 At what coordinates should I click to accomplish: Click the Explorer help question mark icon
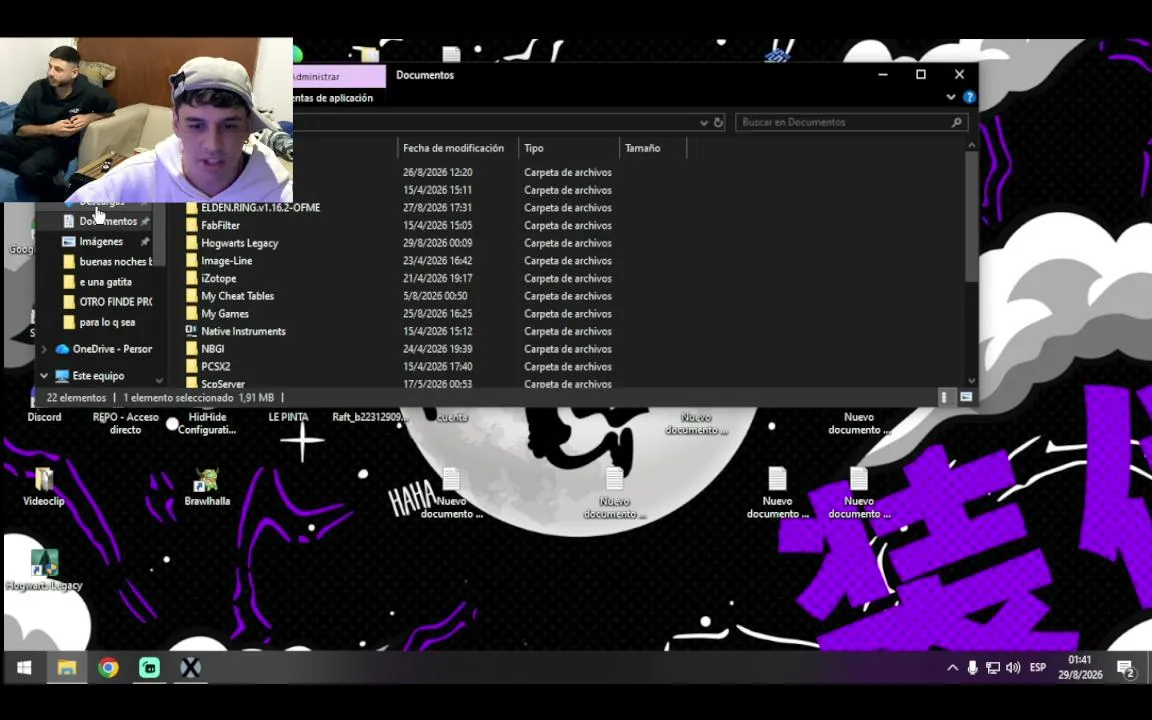point(969,97)
